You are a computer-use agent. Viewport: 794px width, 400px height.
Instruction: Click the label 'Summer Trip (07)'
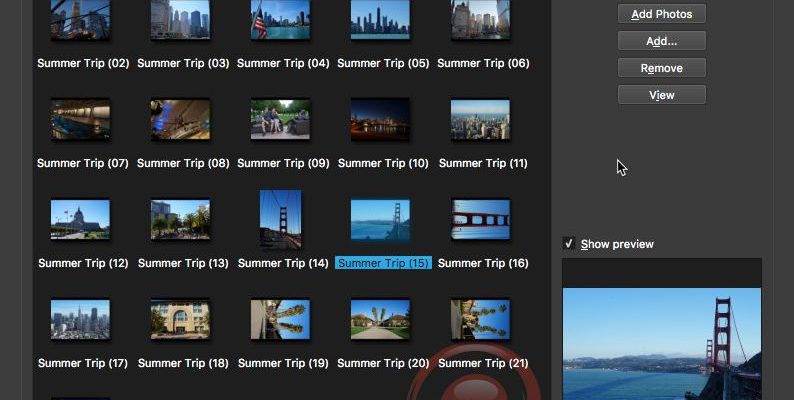click(x=83, y=163)
